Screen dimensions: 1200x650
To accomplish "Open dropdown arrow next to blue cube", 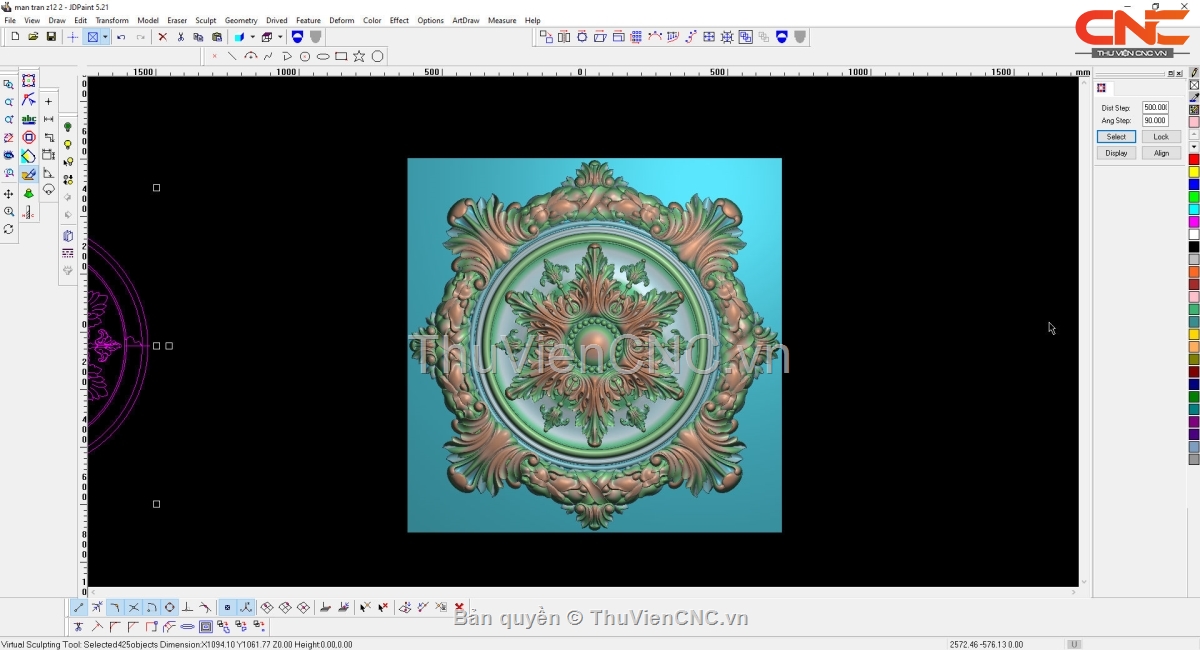I will click(x=252, y=37).
